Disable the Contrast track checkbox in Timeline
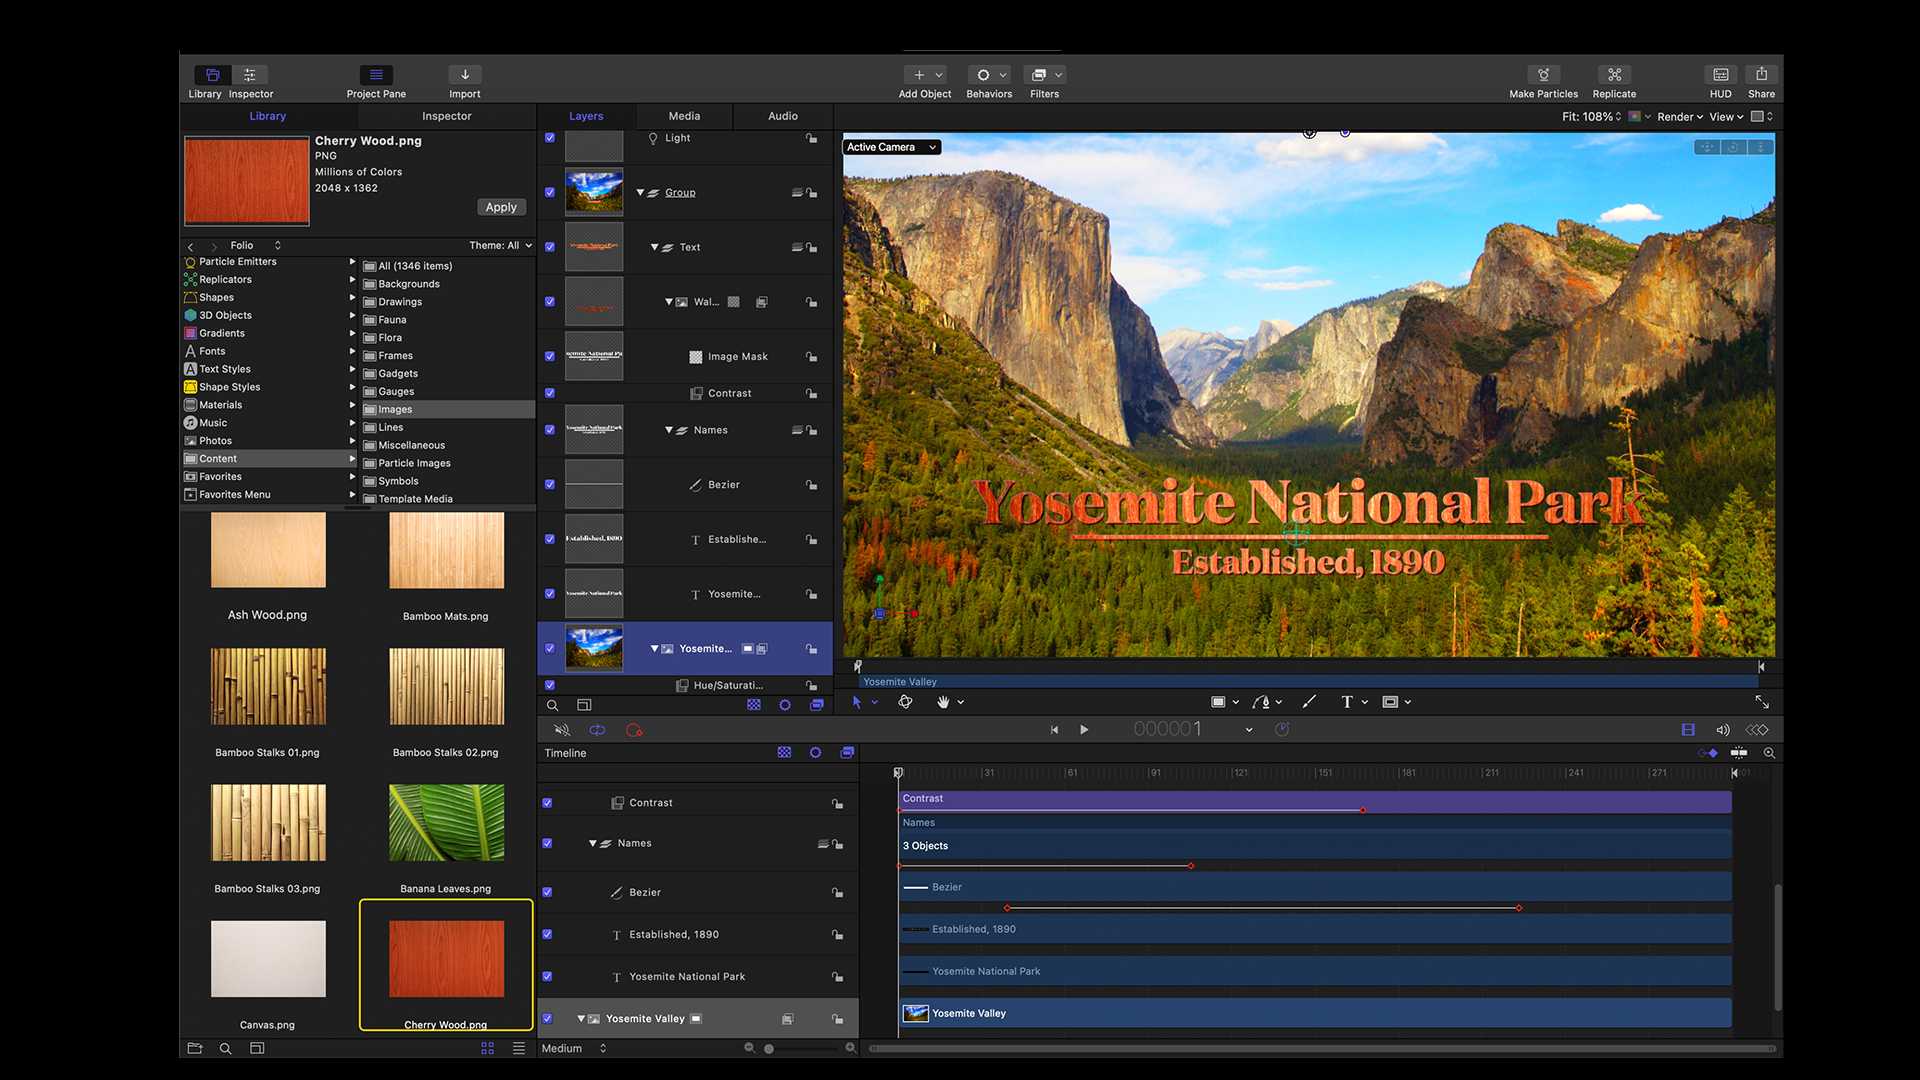The width and height of the screenshot is (1920, 1080). [547, 803]
